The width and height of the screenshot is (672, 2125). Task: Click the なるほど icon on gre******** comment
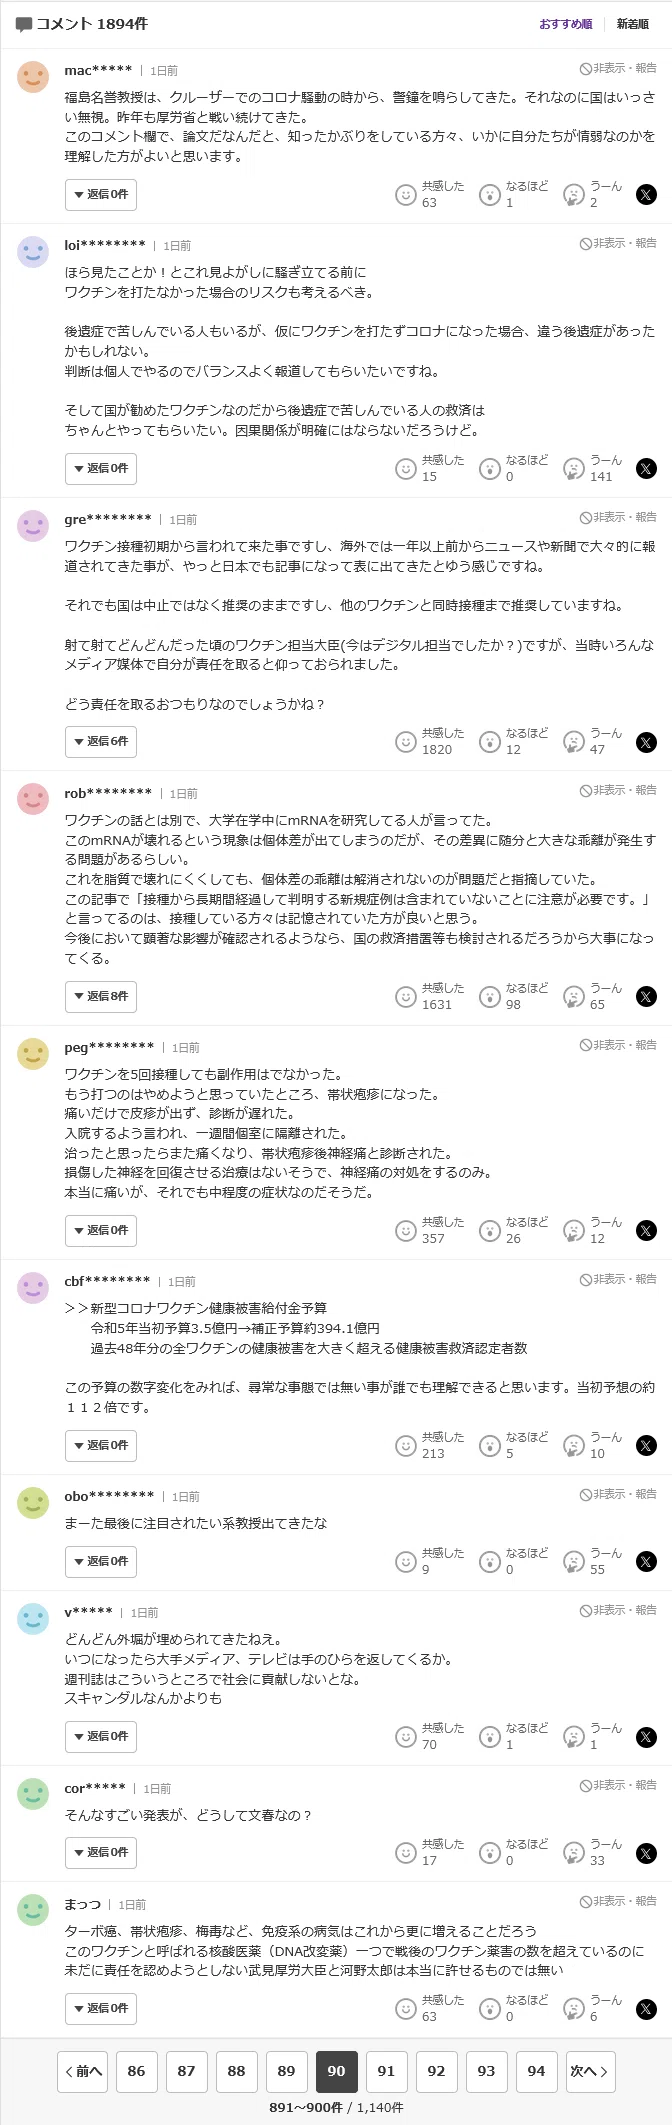[x=489, y=741]
